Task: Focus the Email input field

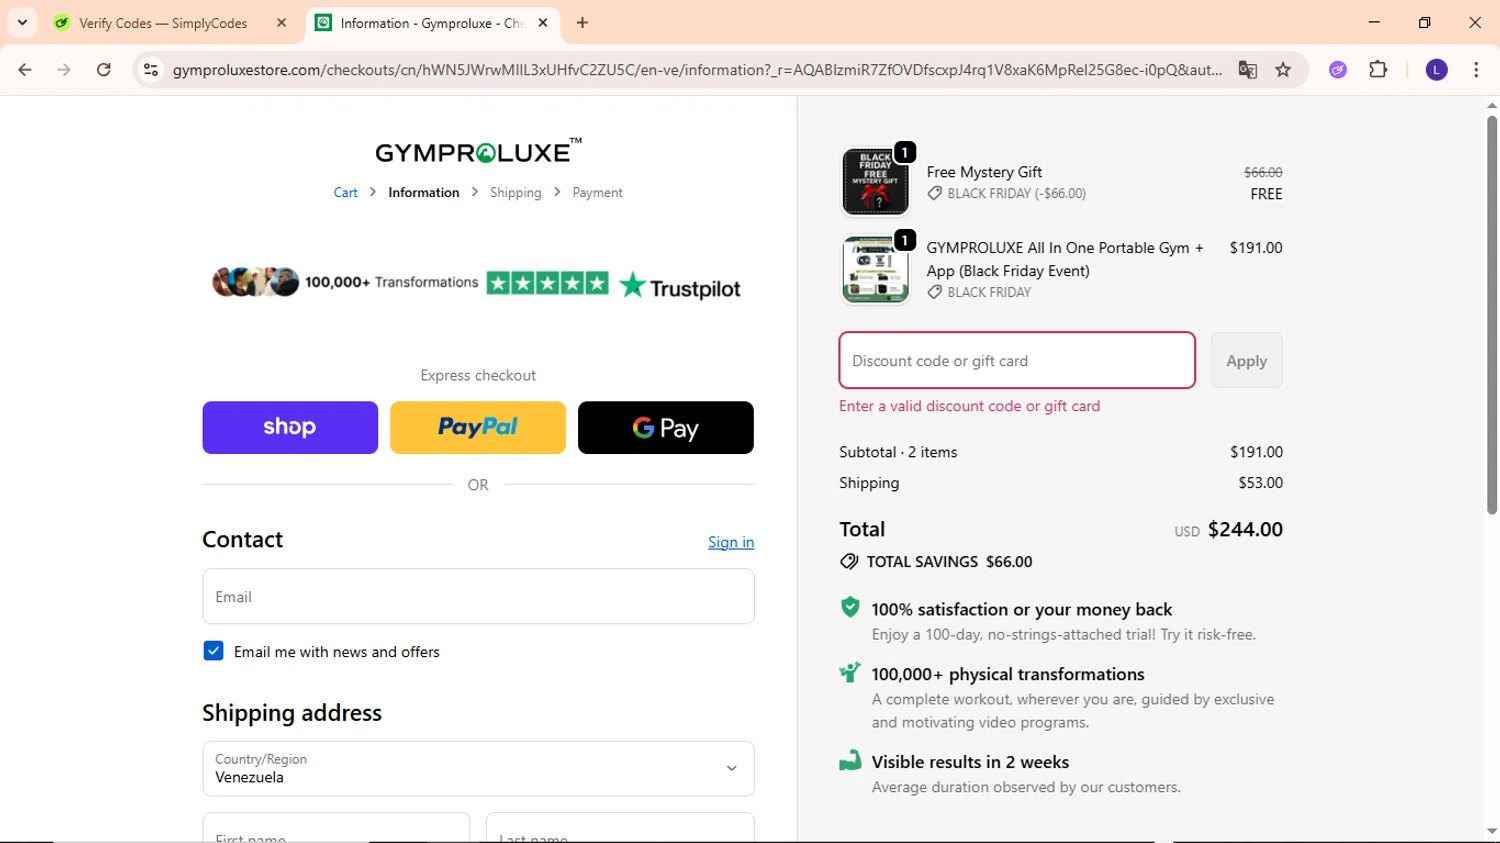Action: tap(478, 597)
